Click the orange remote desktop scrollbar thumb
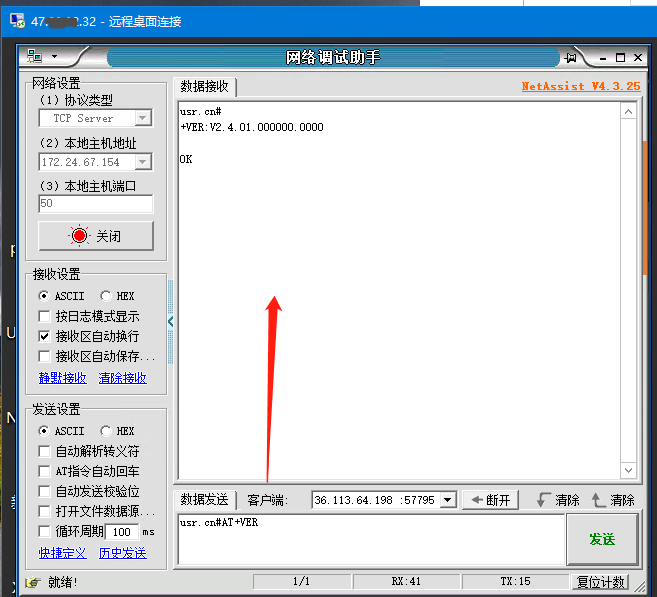Viewport: 657px width, 597px height. 644,208
